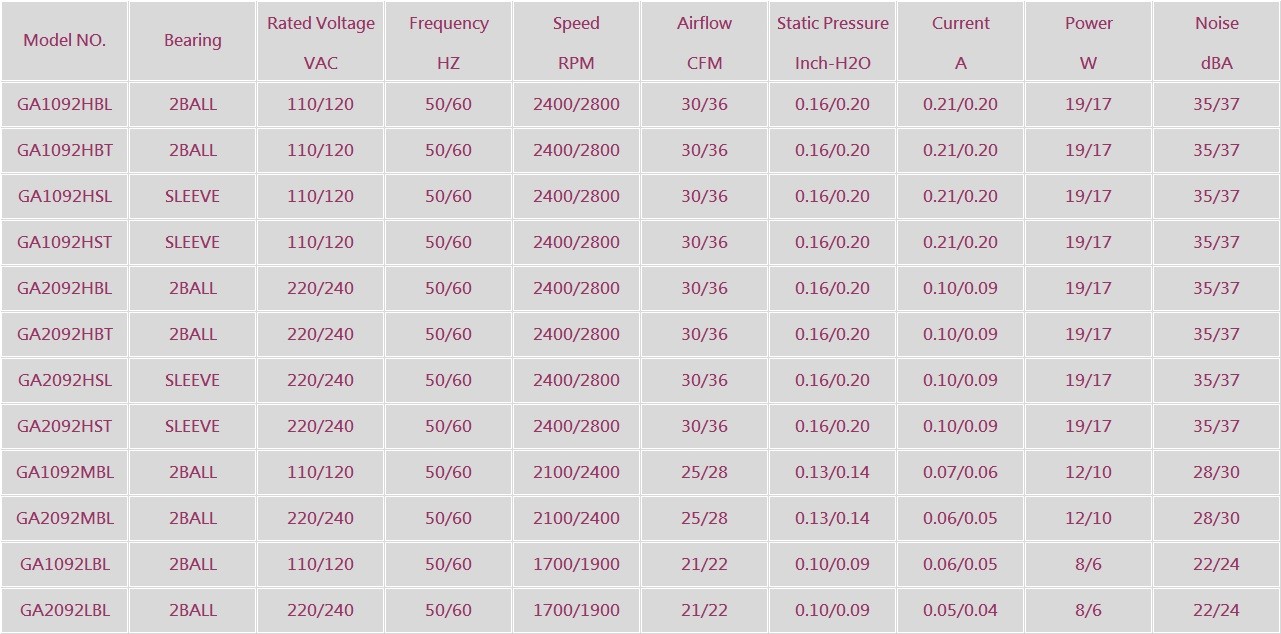Select model GA2092HBL row label
This screenshot has width=1281, height=634.
pyautogui.click(x=65, y=288)
